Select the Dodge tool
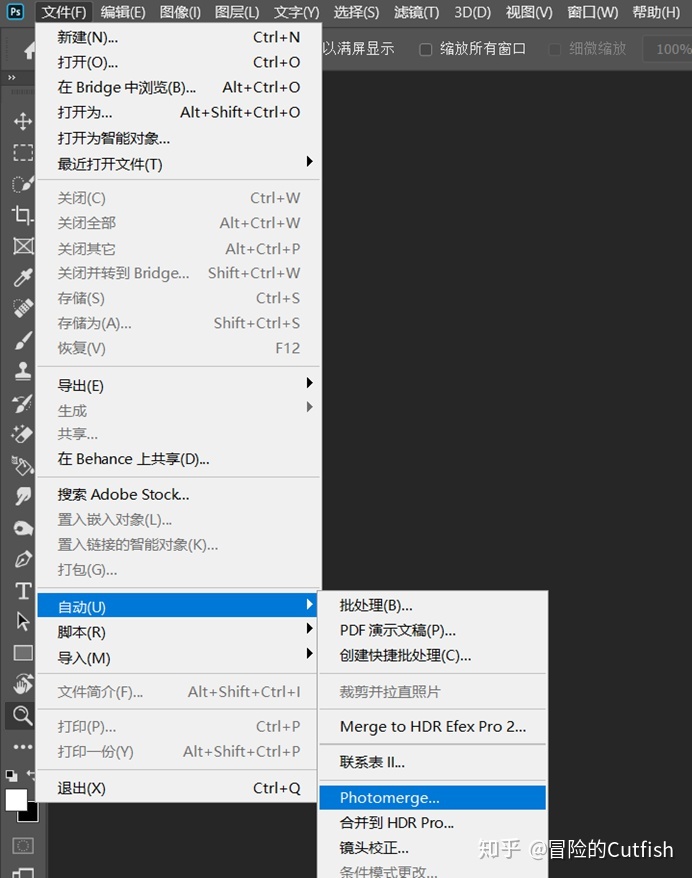This screenshot has height=878, width=692. coord(22,528)
